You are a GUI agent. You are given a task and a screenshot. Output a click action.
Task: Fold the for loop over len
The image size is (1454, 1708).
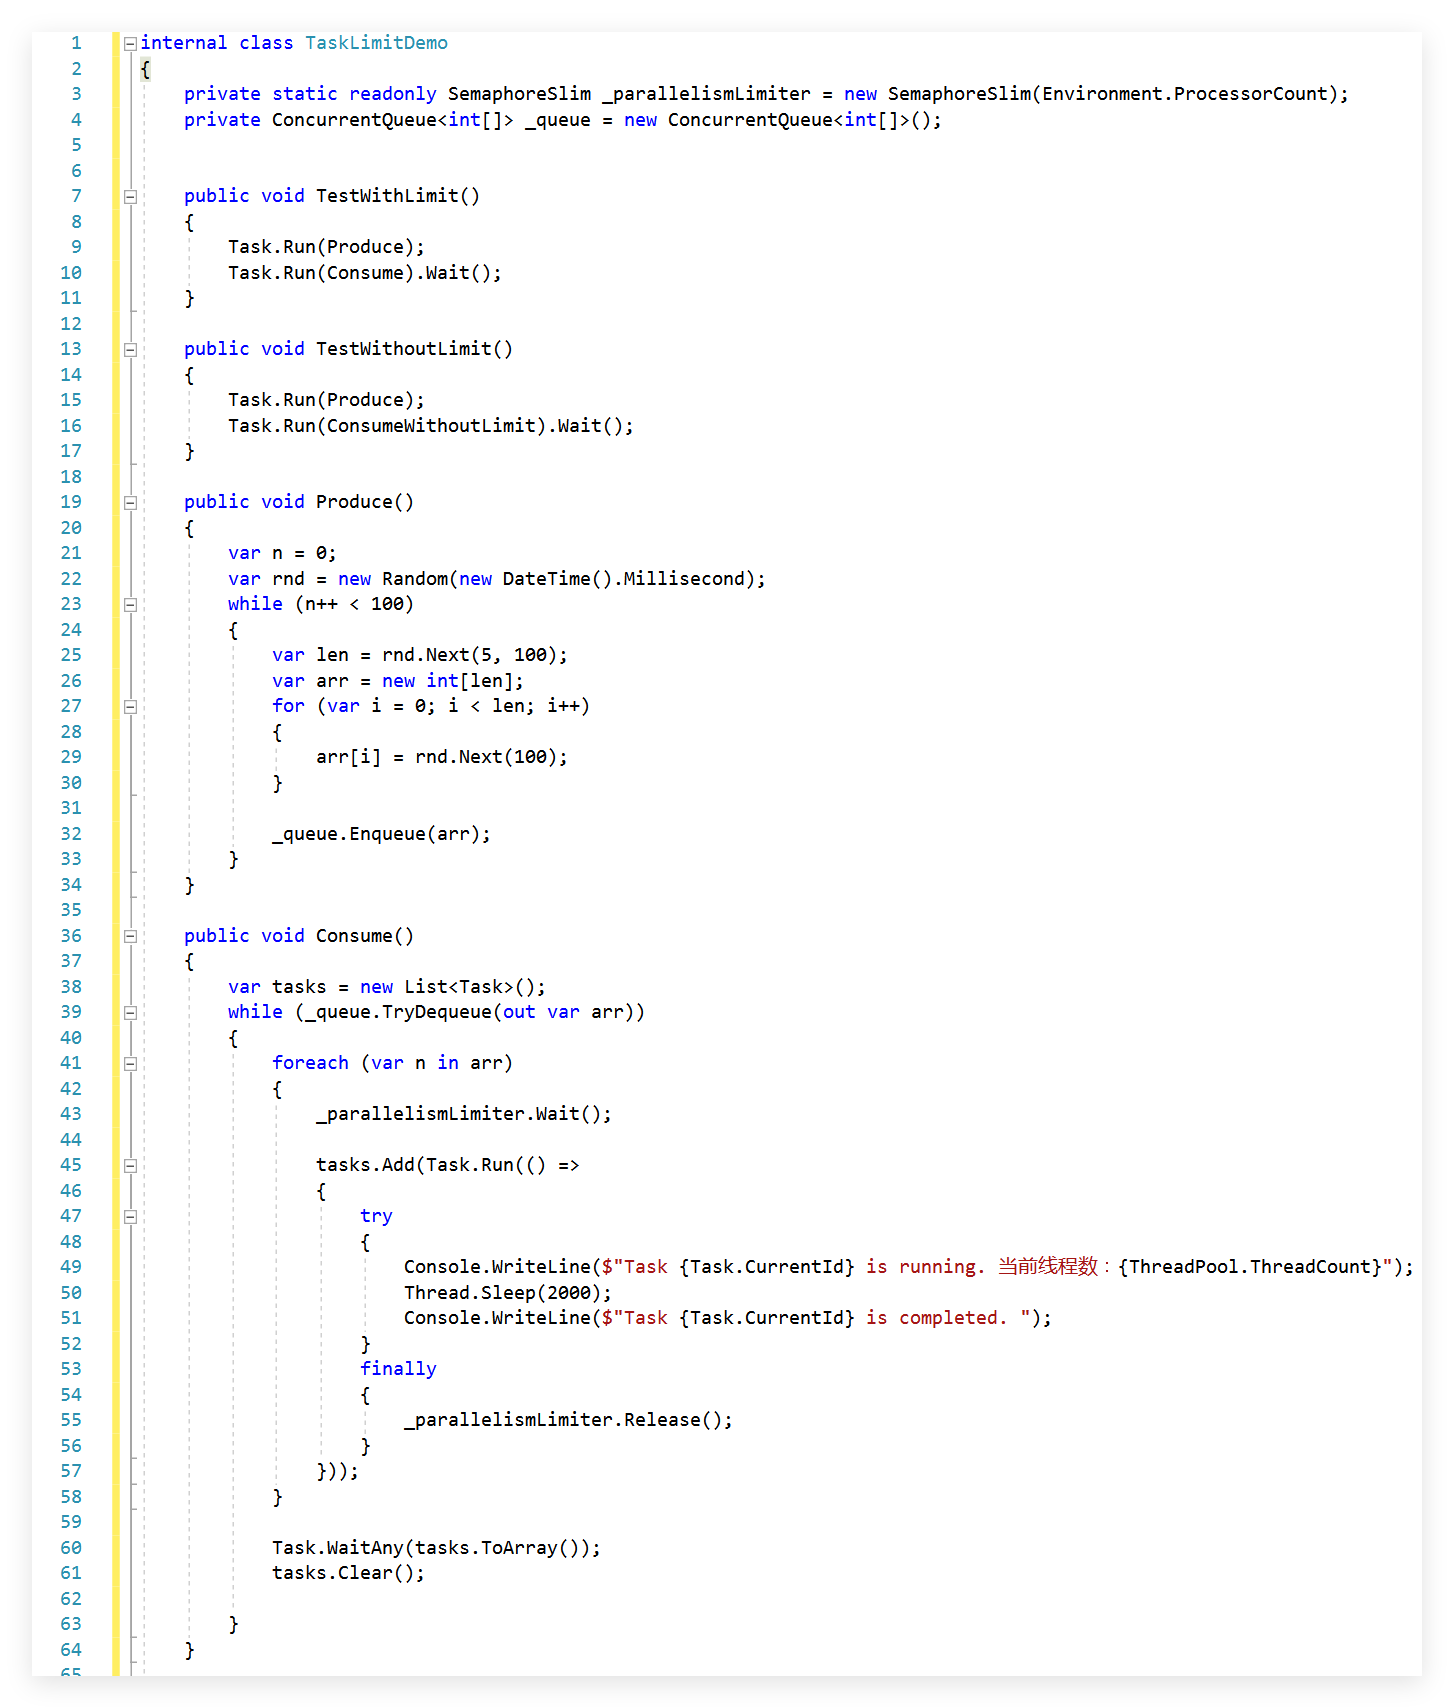tap(130, 707)
